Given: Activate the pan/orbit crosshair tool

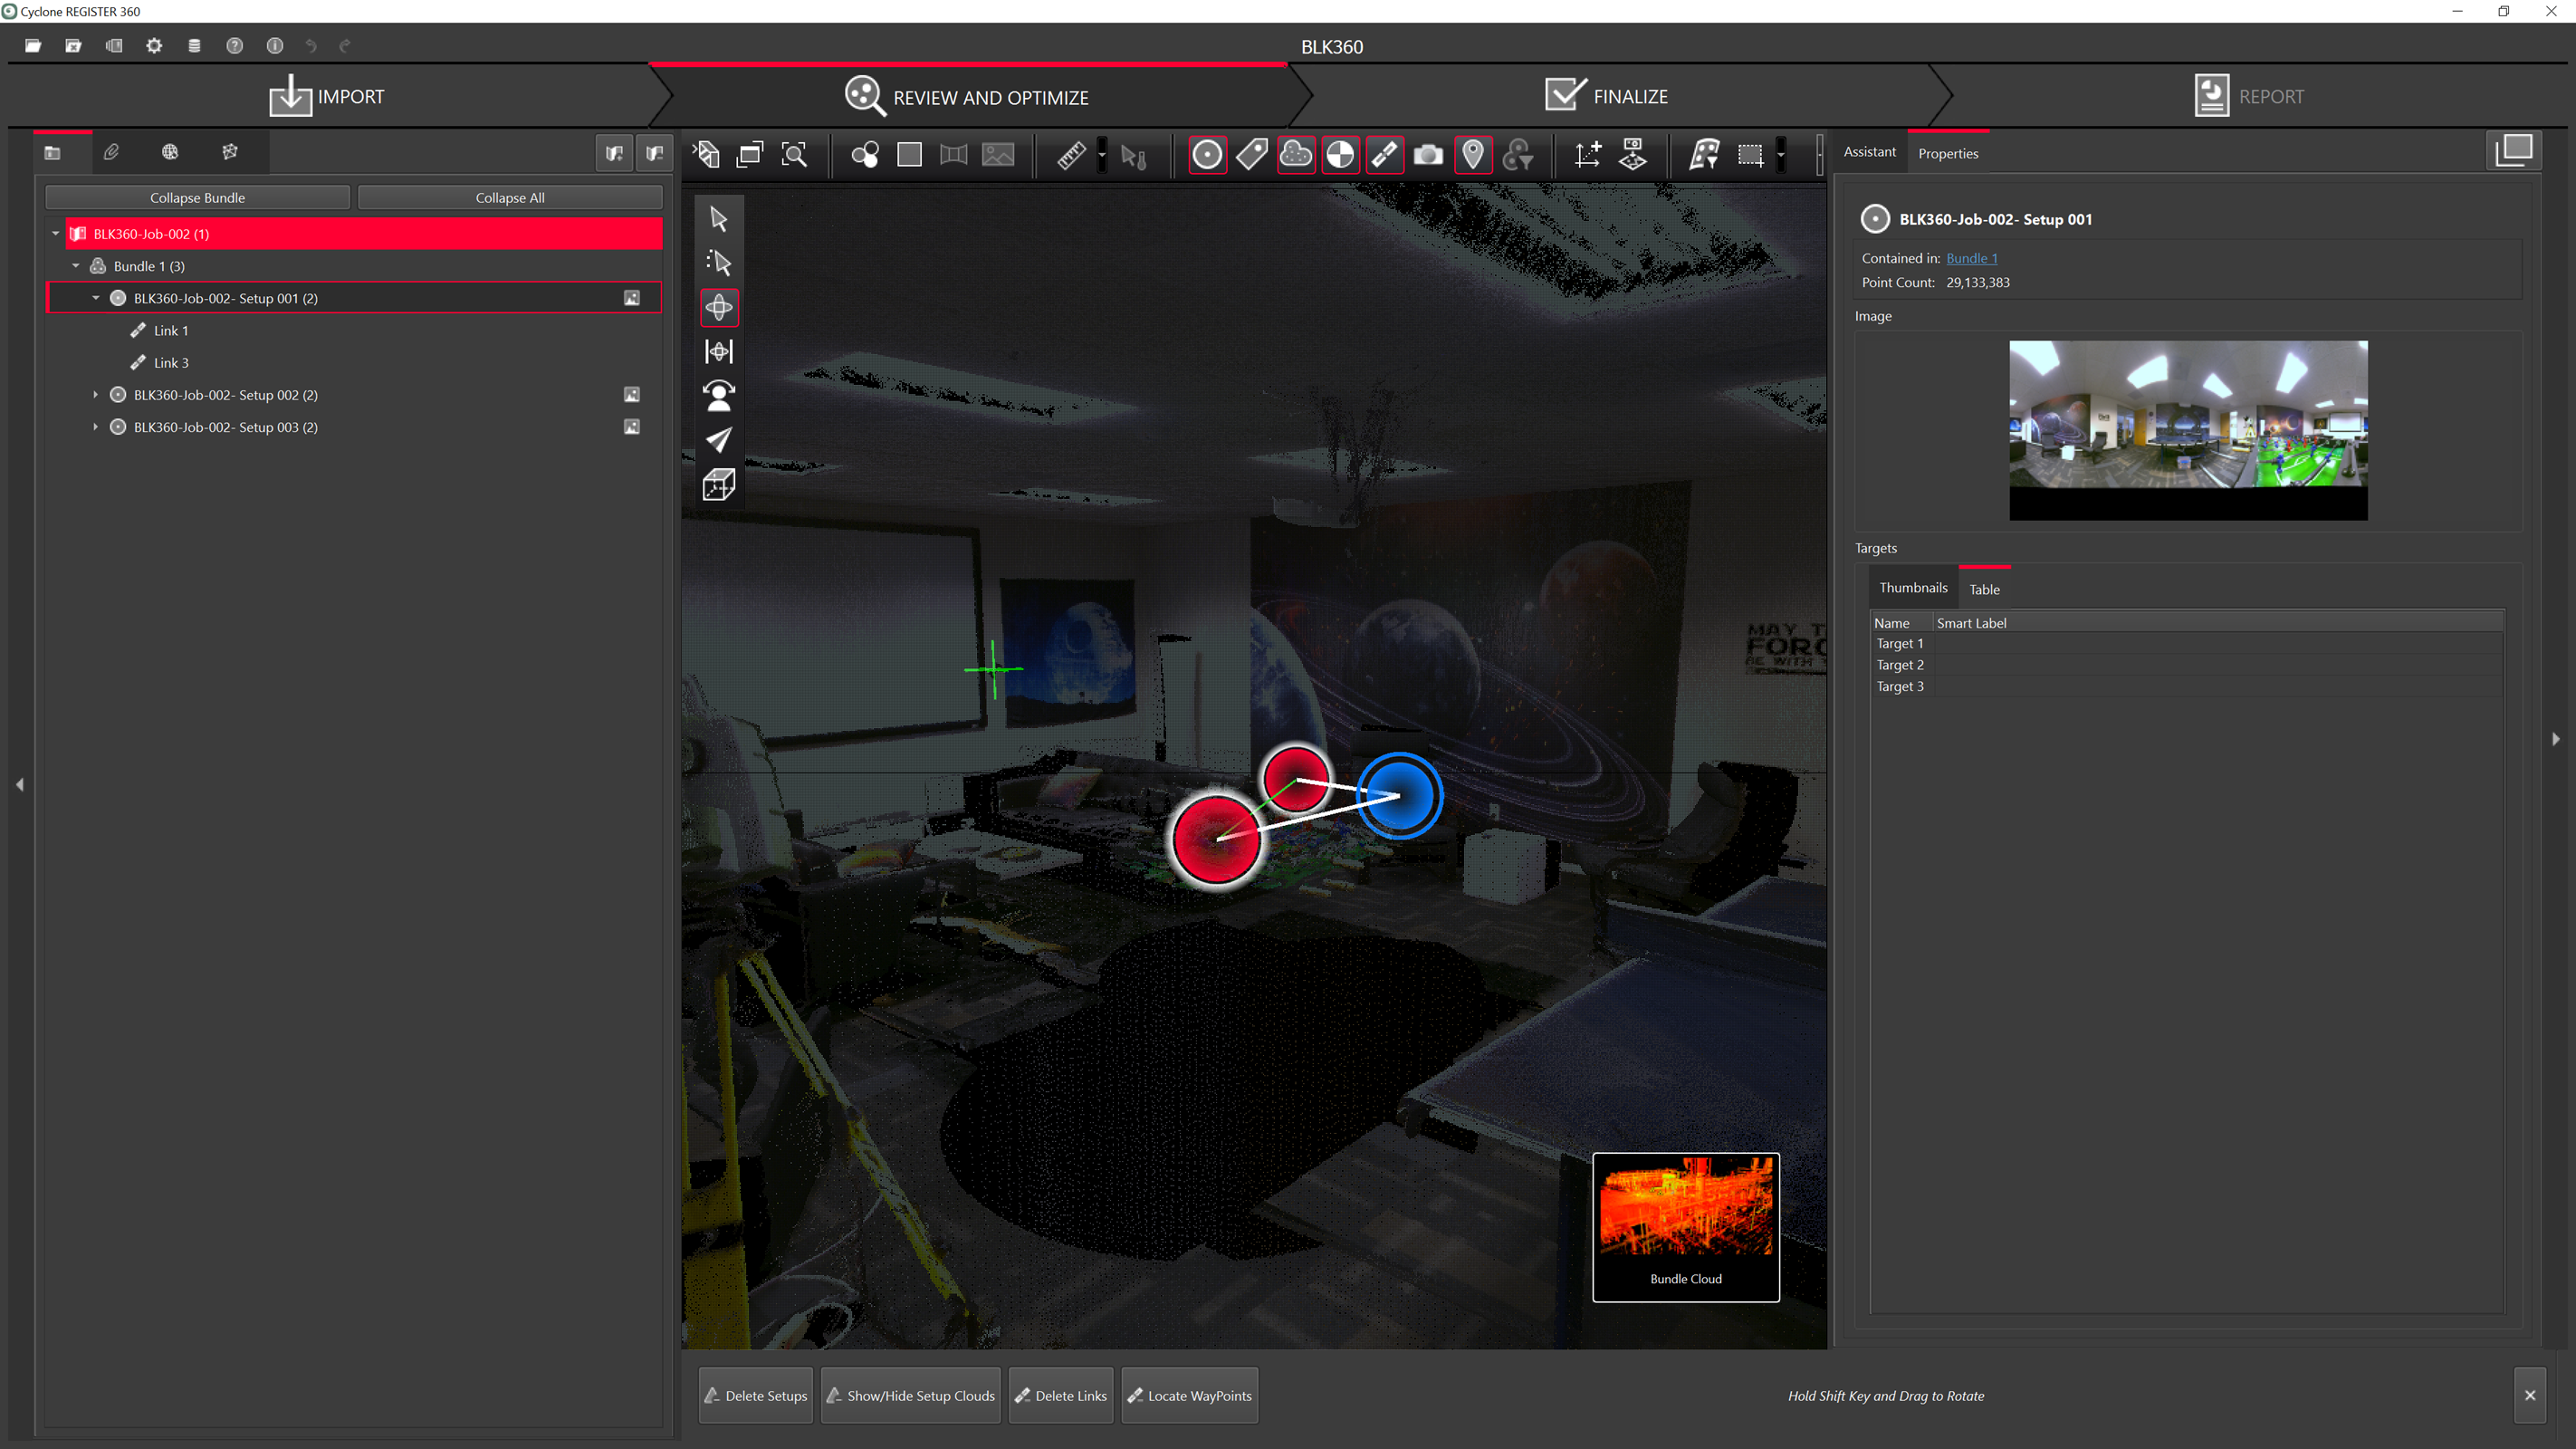Looking at the screenshot, I should click(x=719, y=307).
